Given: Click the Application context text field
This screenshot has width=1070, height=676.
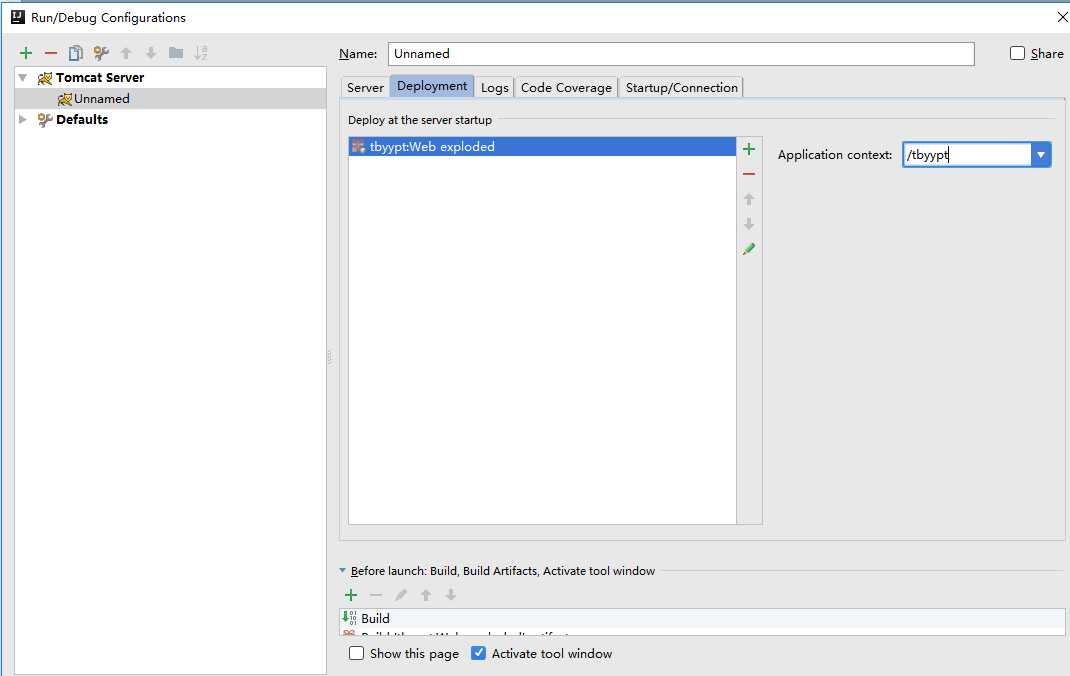Looking at the screenshot, I should (x=967, y=155).
